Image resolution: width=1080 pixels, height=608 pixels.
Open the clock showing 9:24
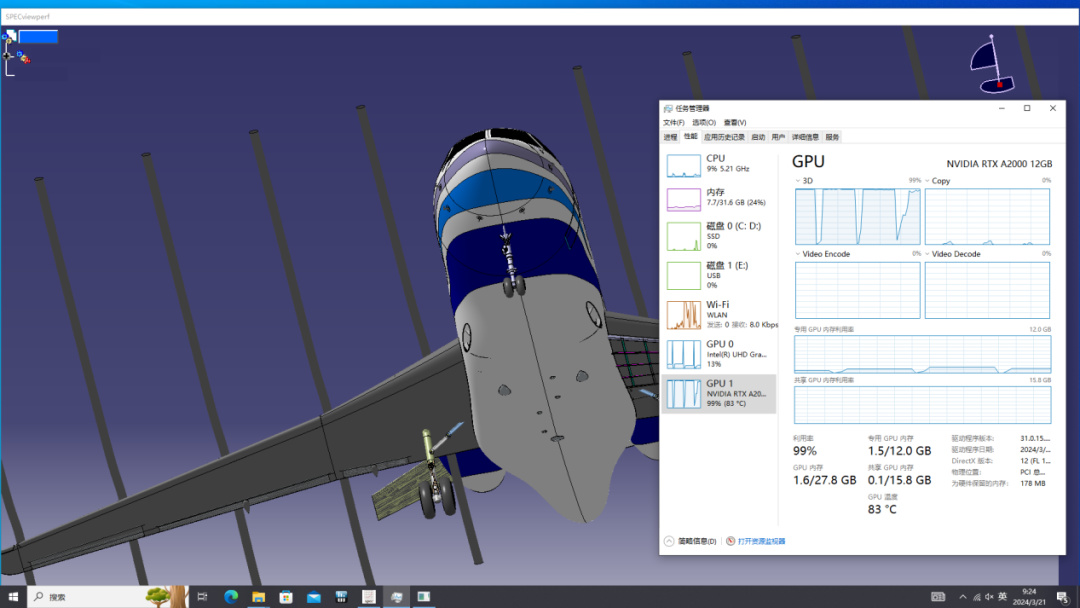pyautogui.click(x=1029, y=597)
